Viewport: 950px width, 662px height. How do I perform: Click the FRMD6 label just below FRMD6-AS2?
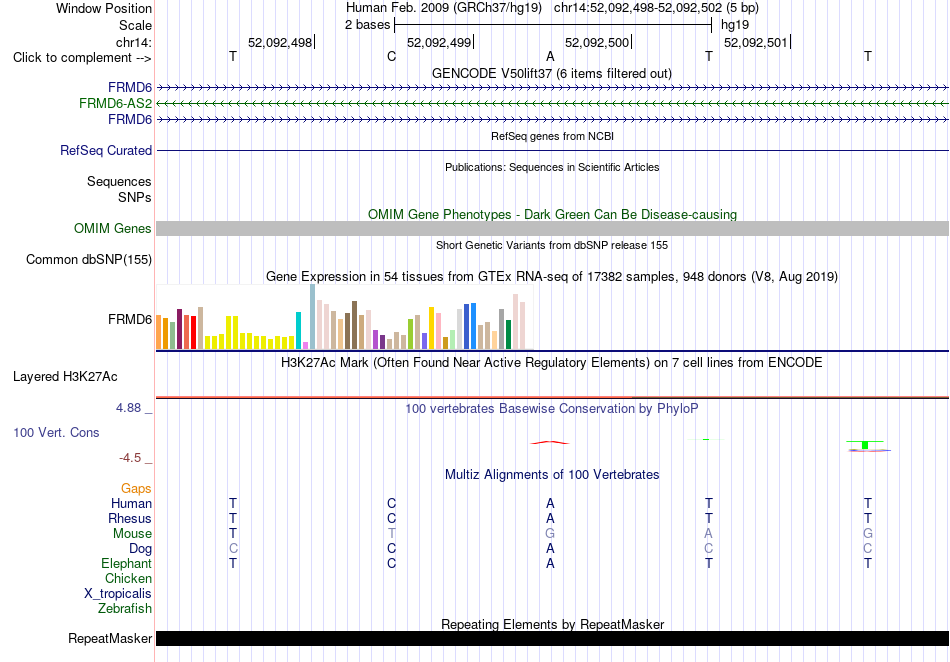[130, 119]
